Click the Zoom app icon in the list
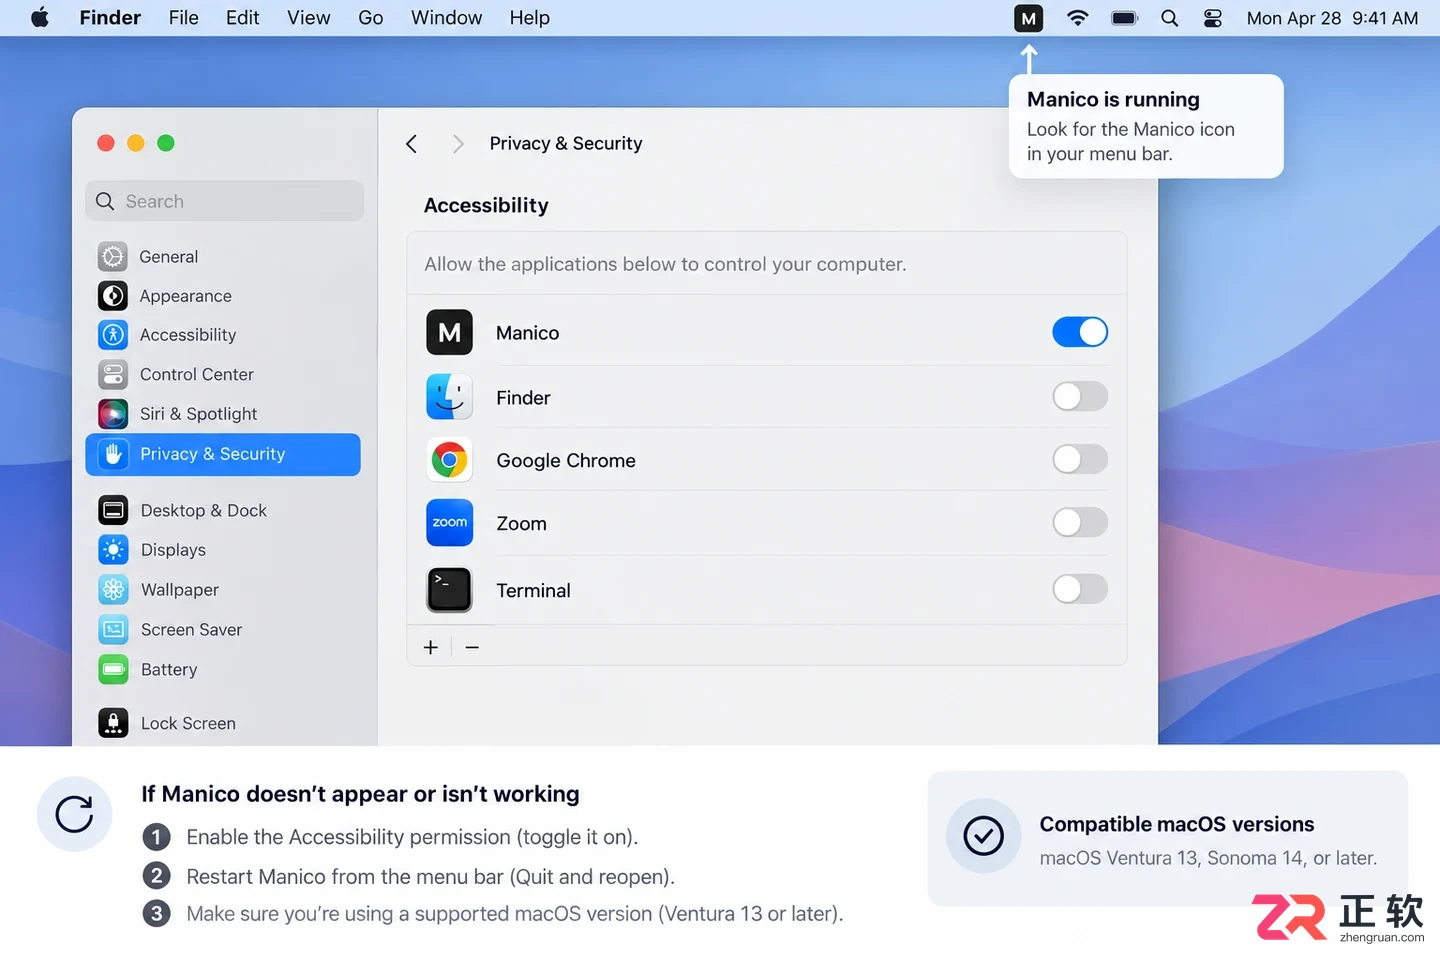The width and height of the screenshot is (1440, 960). pyautogui.click(x=449, y=523)
